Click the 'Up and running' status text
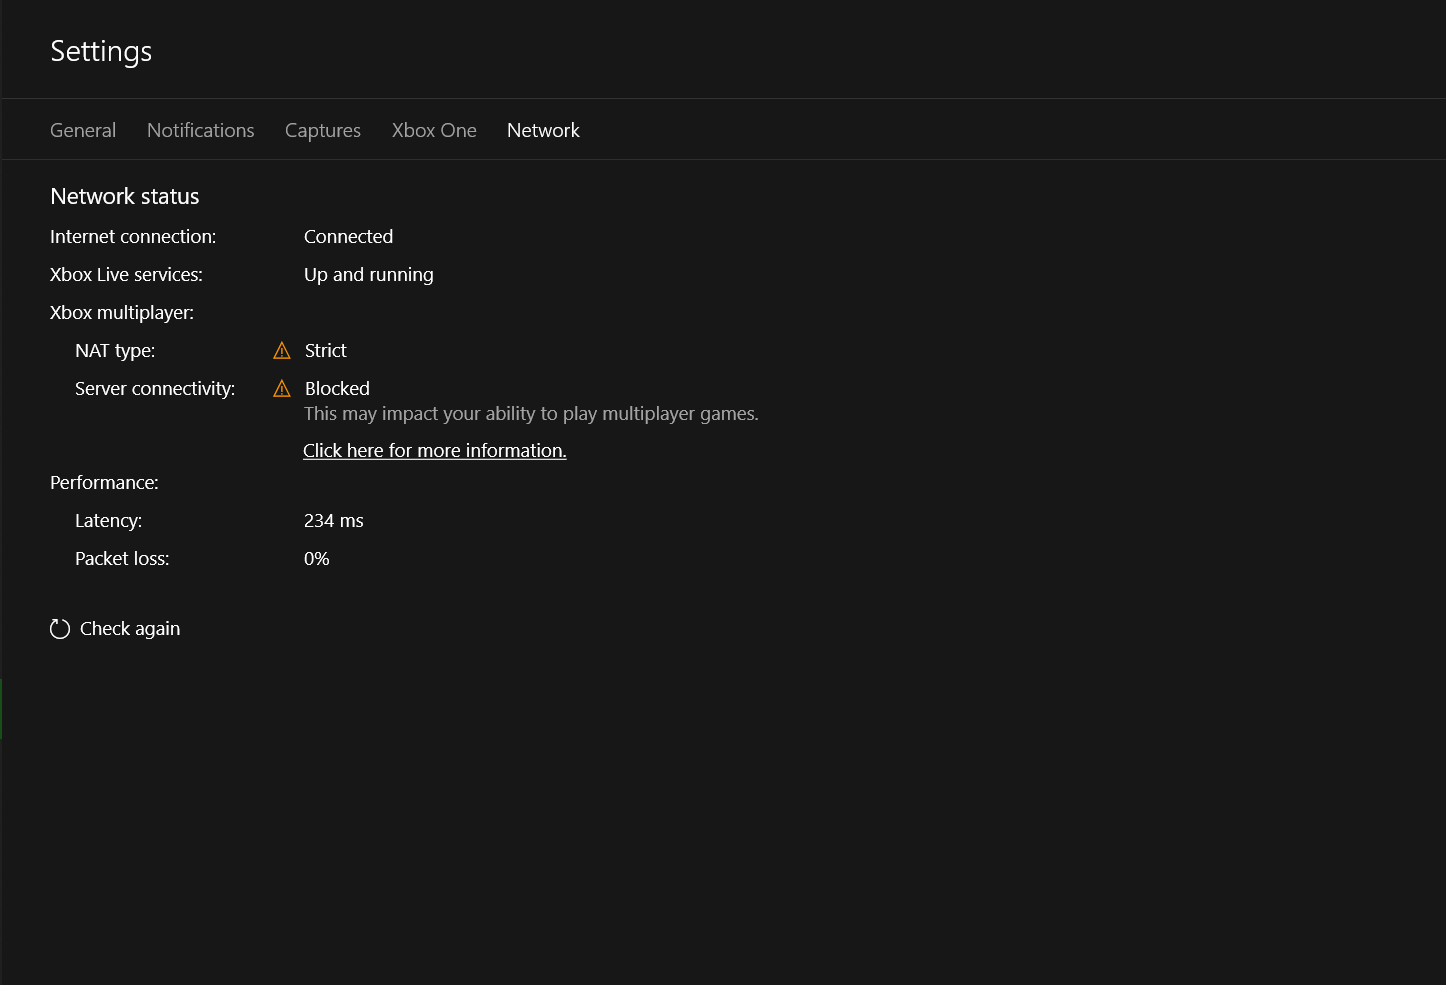 (369, 275)
